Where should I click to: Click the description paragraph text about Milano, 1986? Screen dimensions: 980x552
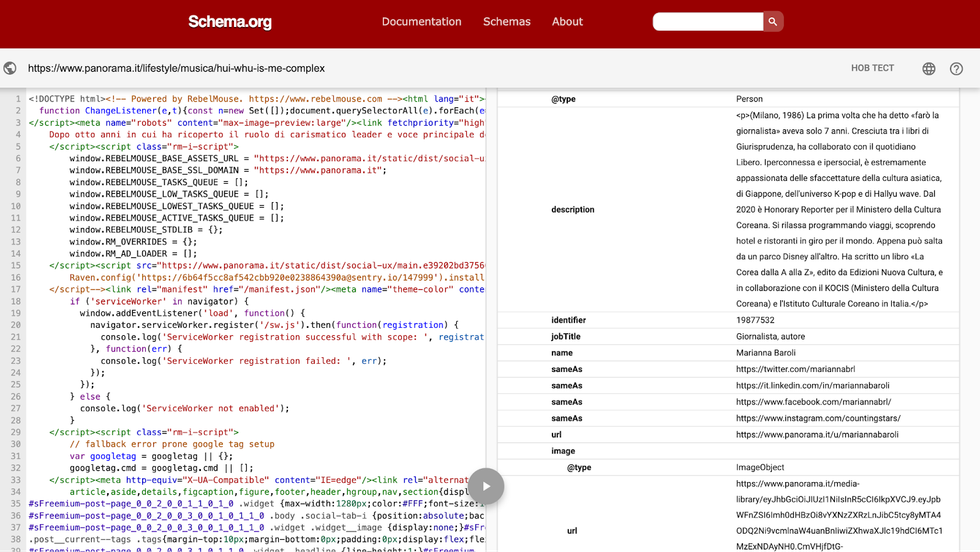pyautogui.click(x=838, y=209)
